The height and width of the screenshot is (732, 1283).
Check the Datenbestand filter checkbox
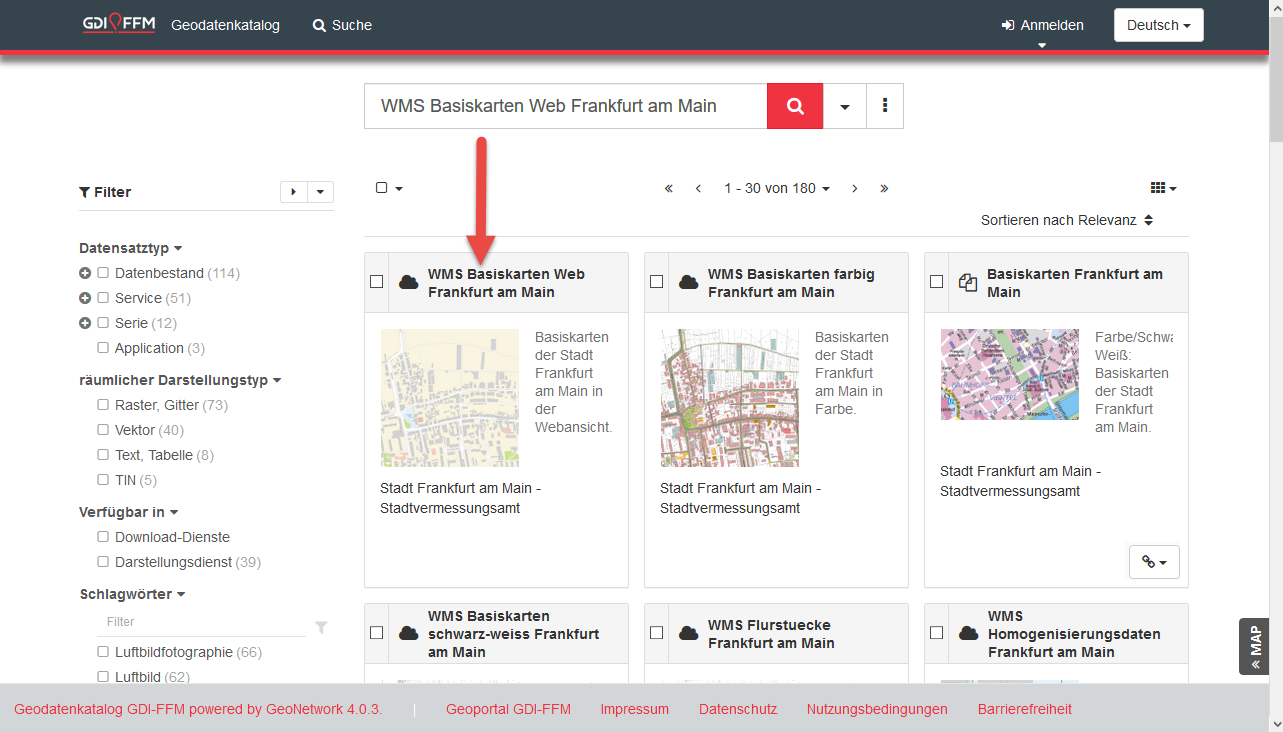coord(103,273)
